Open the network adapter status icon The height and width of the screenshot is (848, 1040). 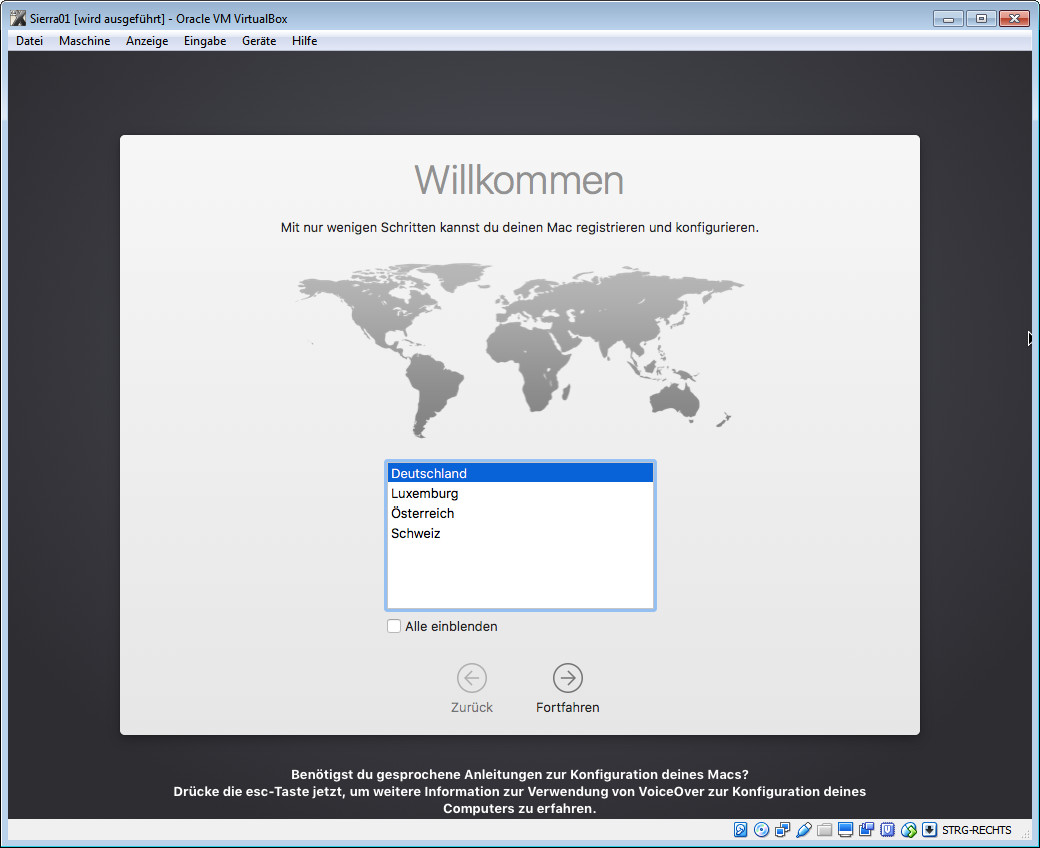783,830
